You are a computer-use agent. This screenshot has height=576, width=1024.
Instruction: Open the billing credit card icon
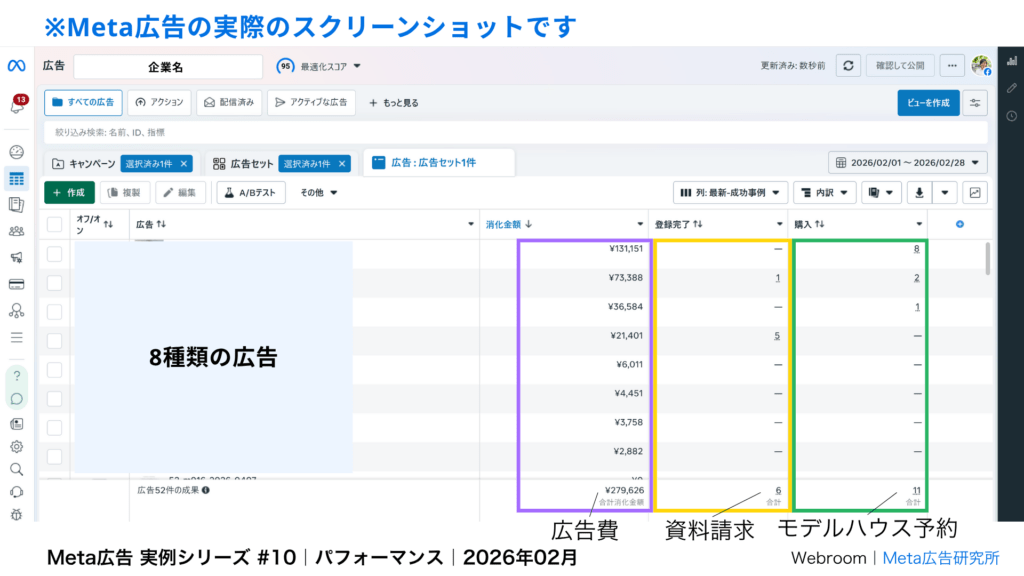[16, 284]
